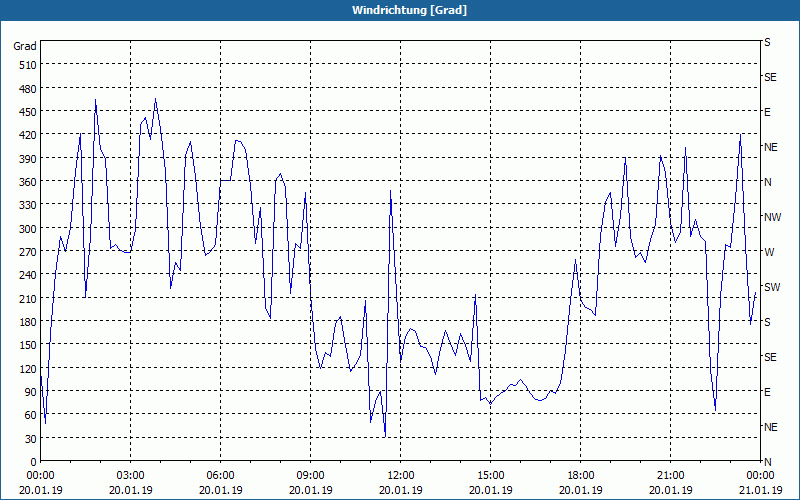Select the 150 value on the left axis
Image resolution: width=800 pixels, height=500 pixels.
pos(28,345)
